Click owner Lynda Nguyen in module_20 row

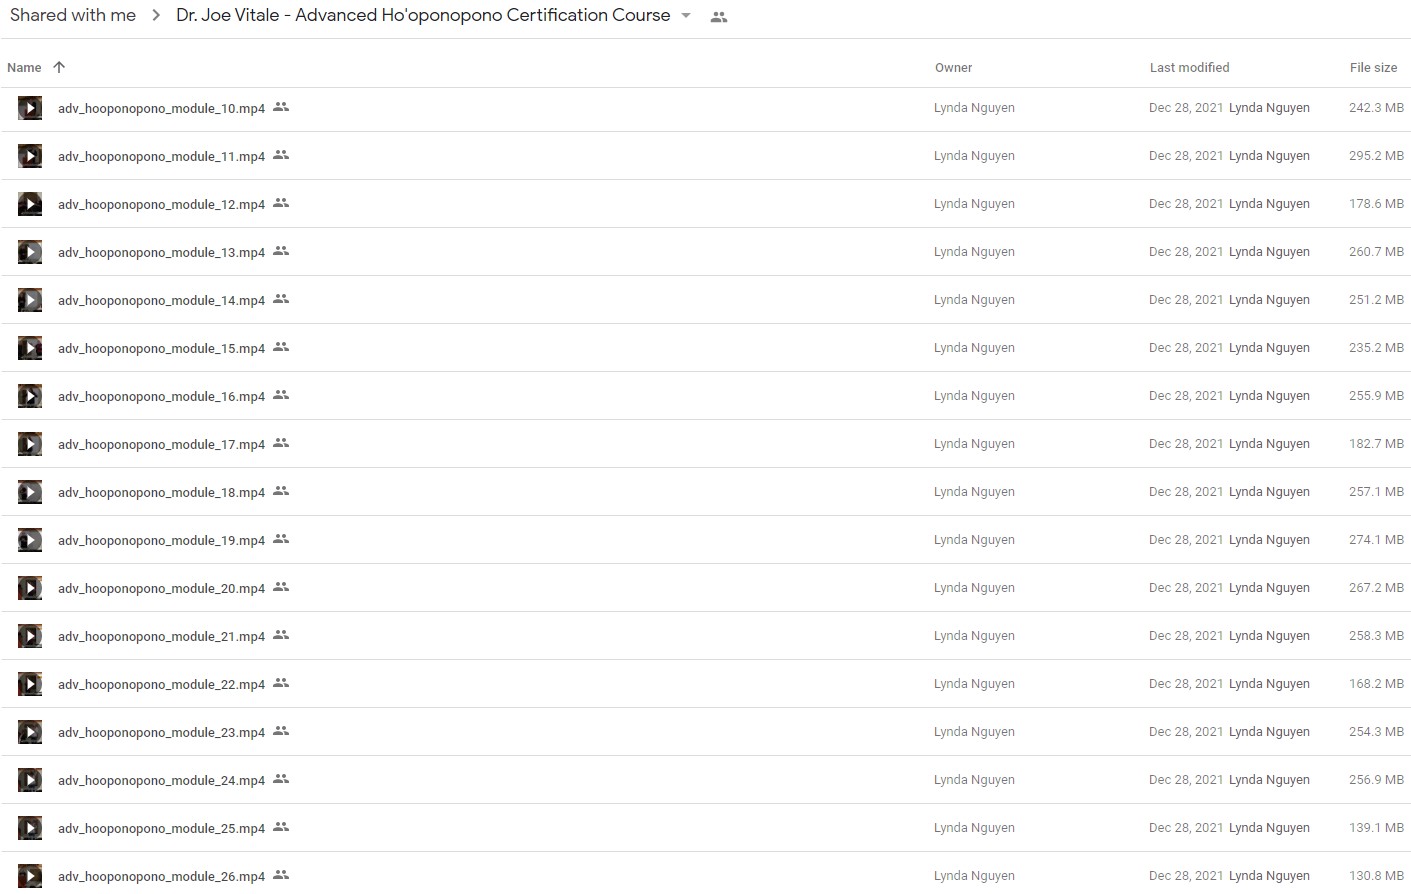pyautogui.click(x=974, y=588)
